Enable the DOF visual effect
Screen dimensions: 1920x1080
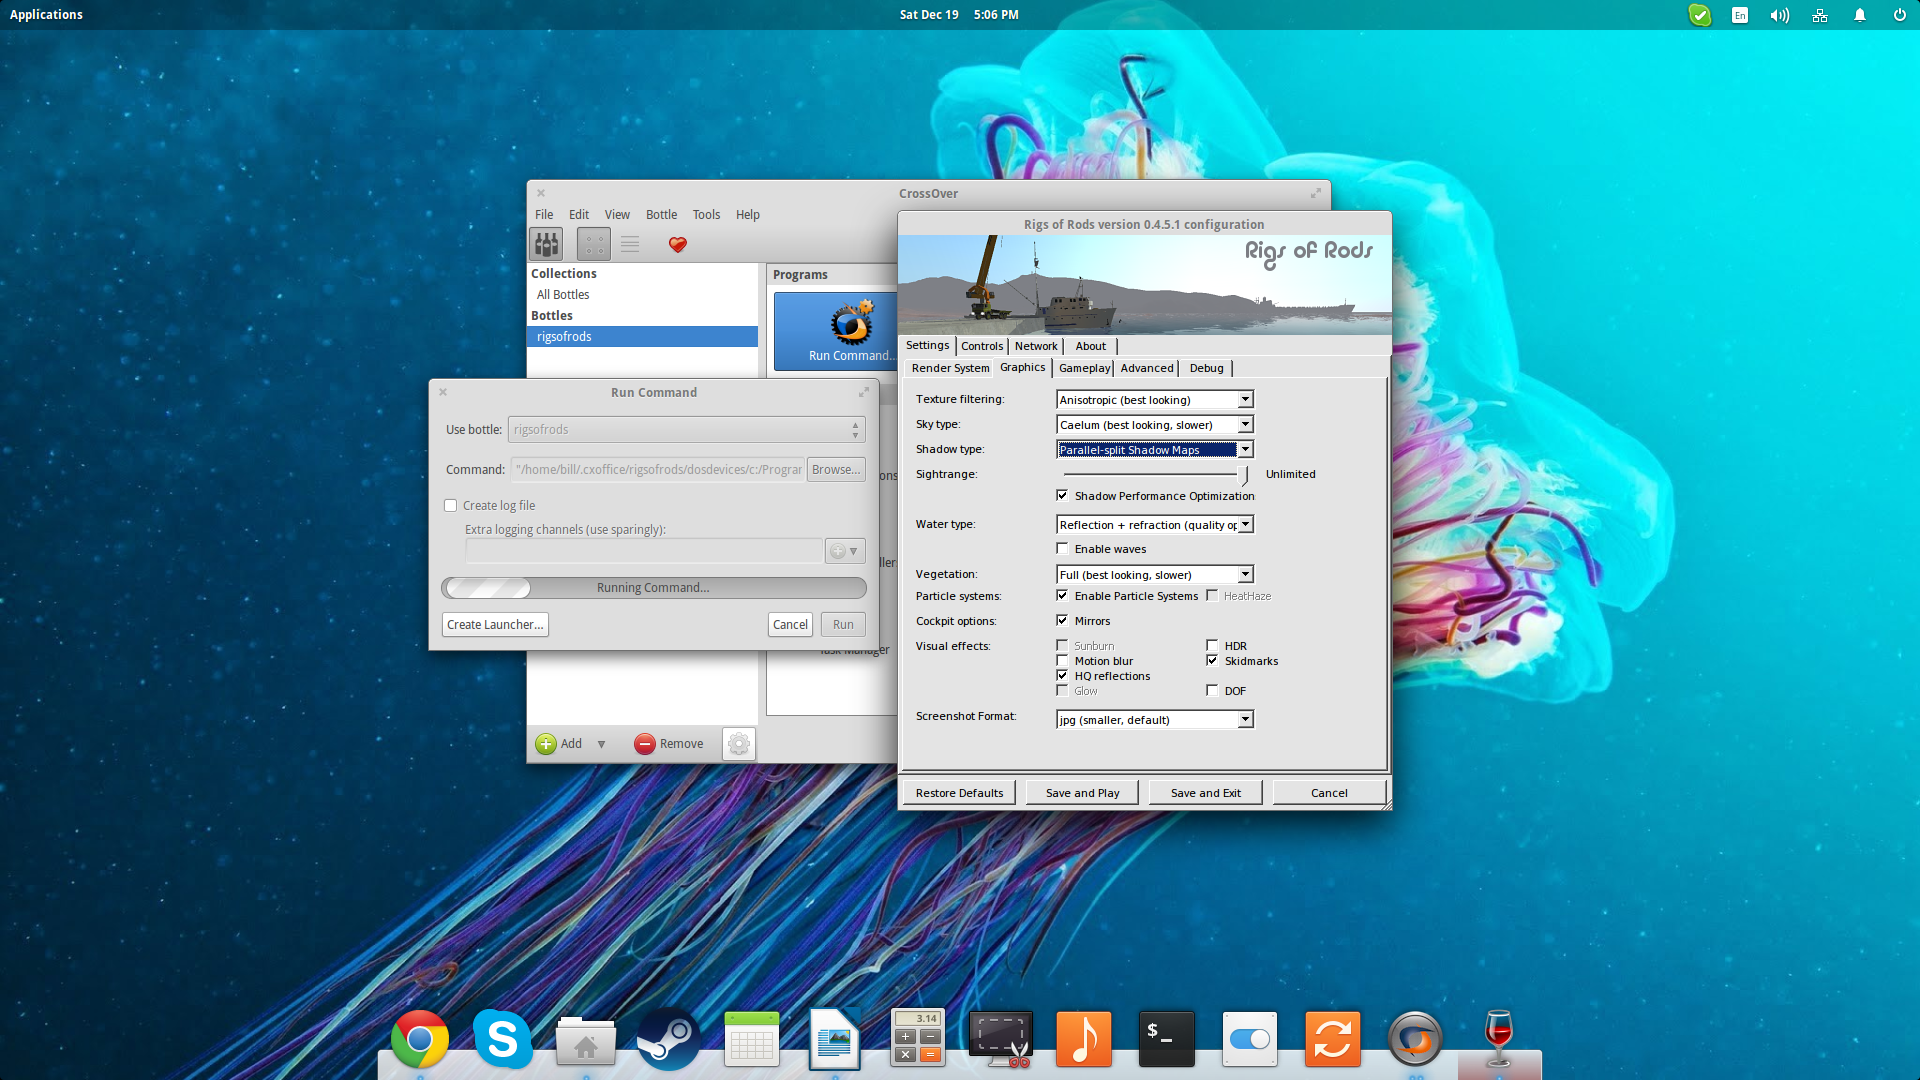(x=1212, y=690)
